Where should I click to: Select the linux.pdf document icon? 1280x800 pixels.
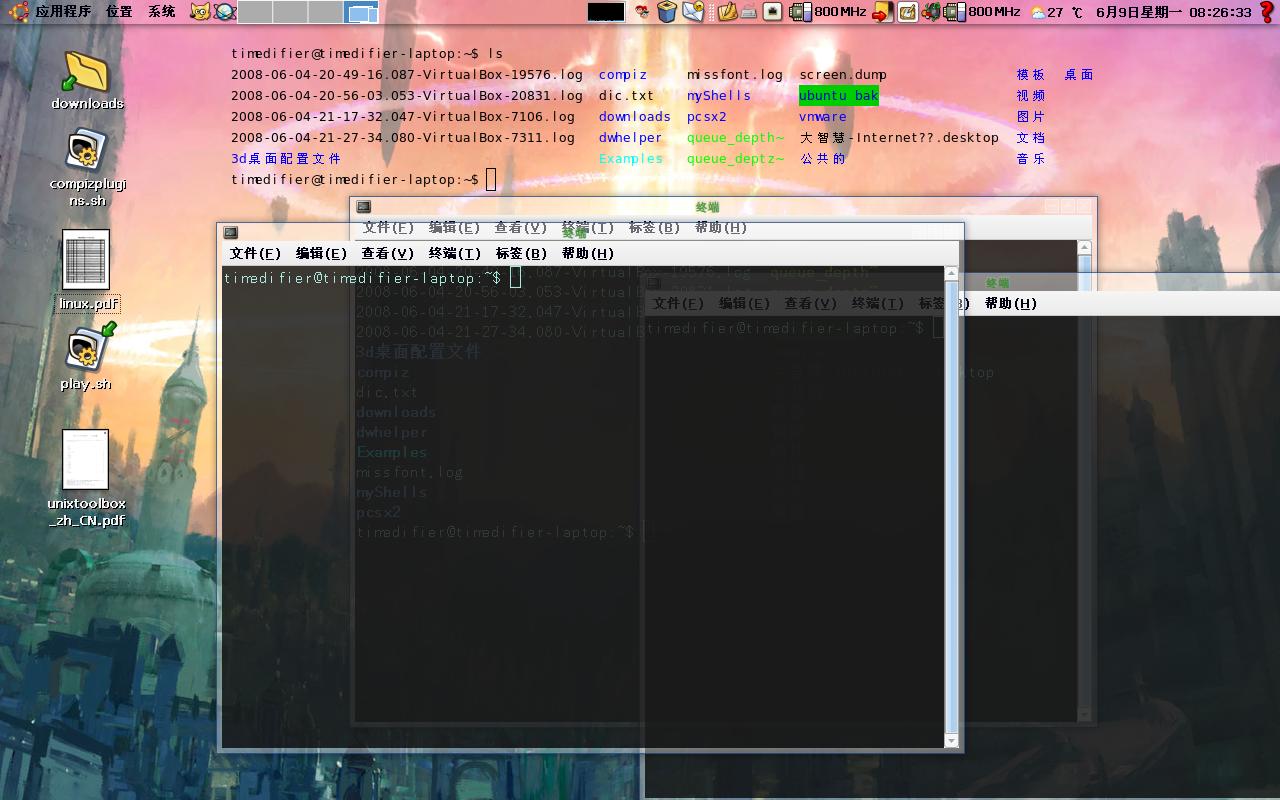pos(87,270)
